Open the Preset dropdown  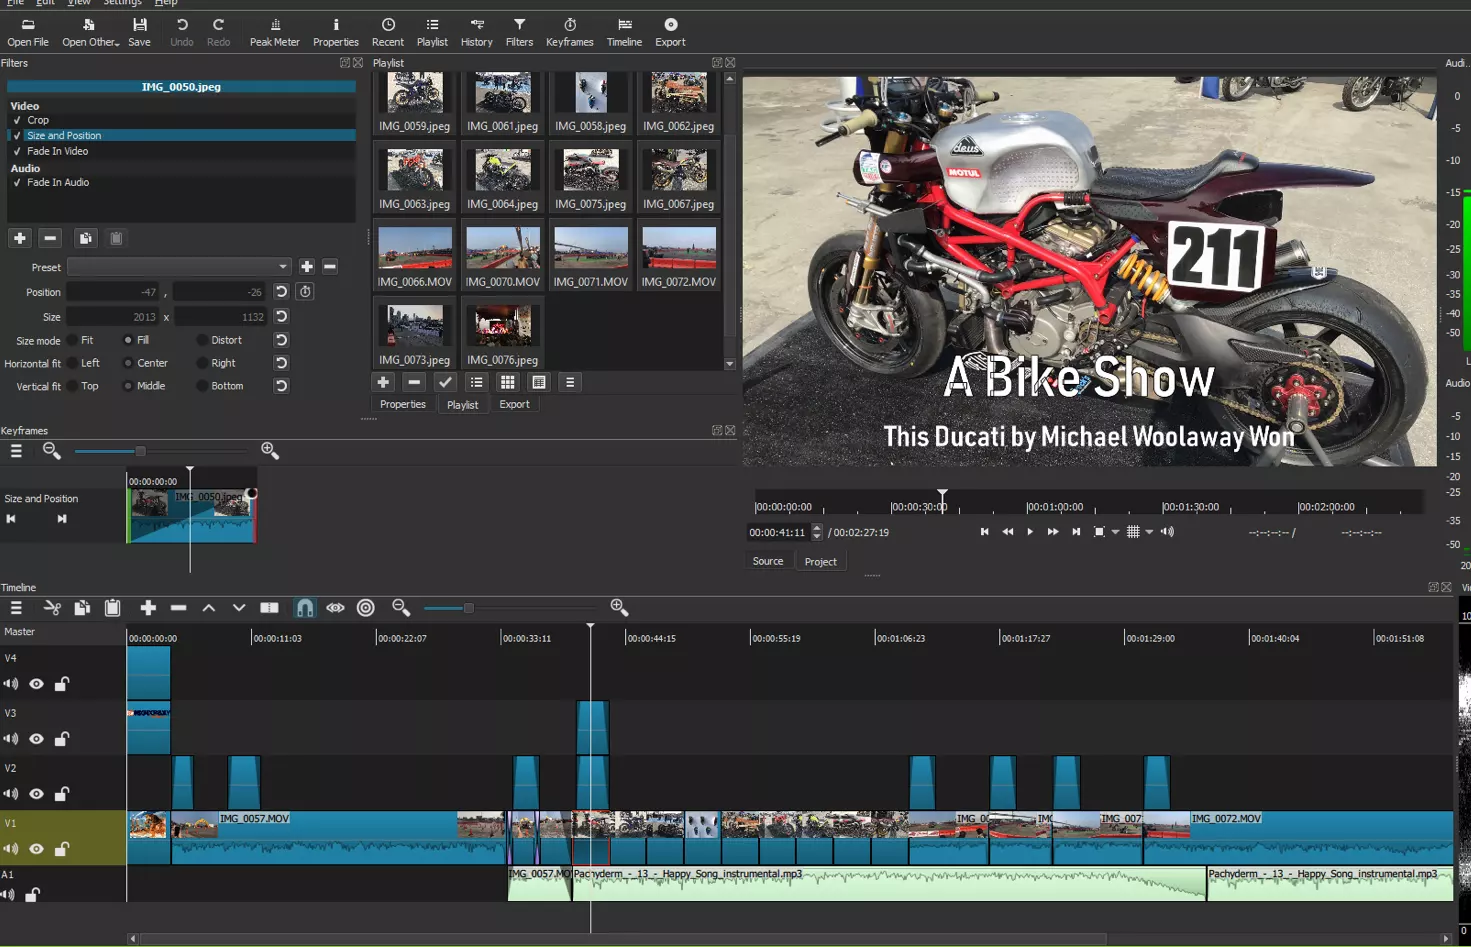pyautogui.click(x=179, y=267)
